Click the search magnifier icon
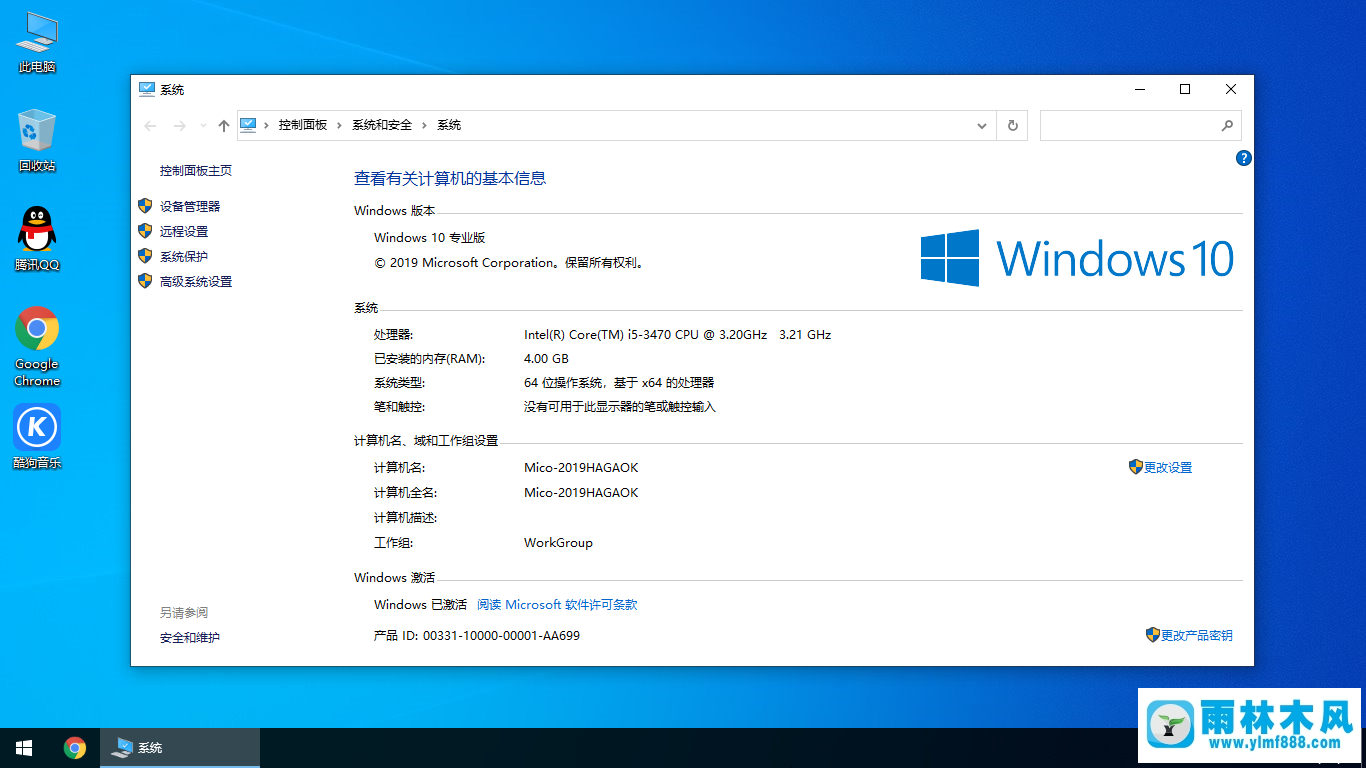 coord(1227,125)
